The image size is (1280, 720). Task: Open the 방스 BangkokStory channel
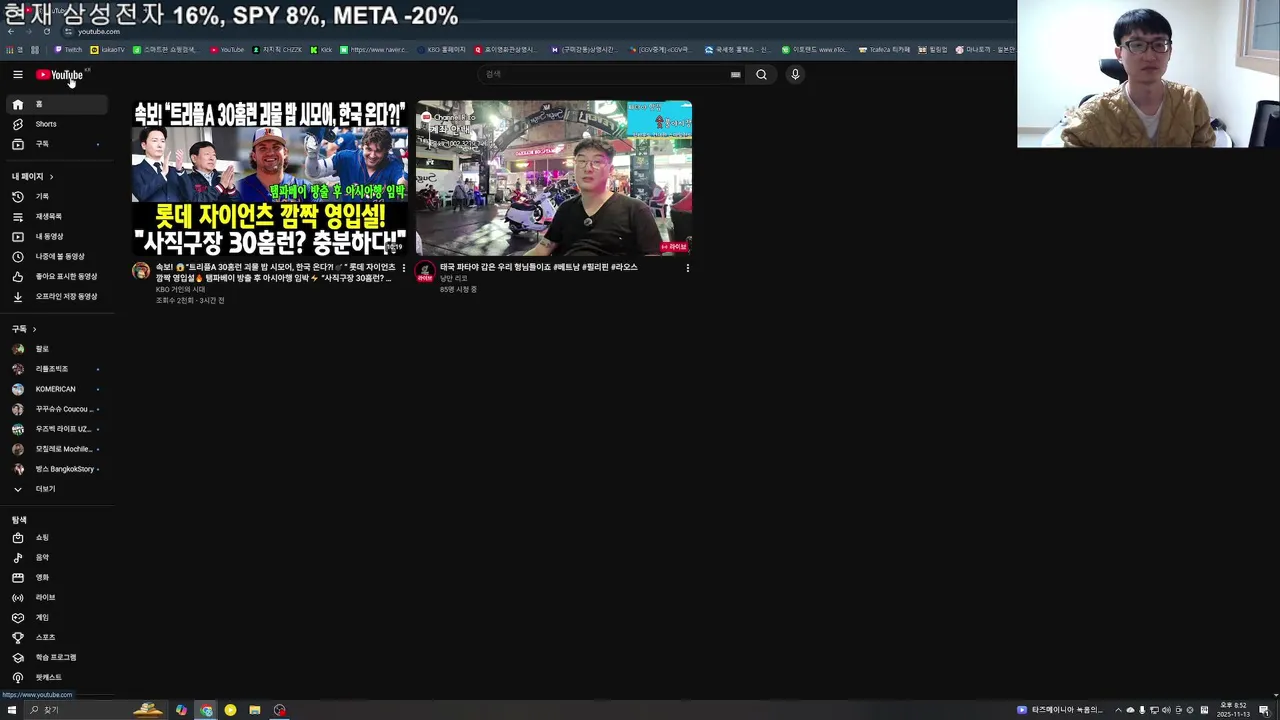pos(57,469)
